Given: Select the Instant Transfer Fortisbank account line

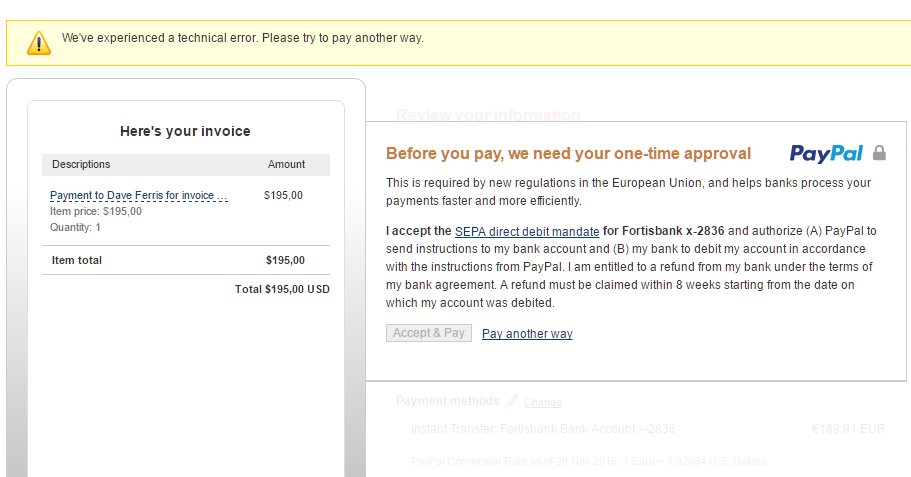Looking at the screenshot, I should [x=543, y=429].
